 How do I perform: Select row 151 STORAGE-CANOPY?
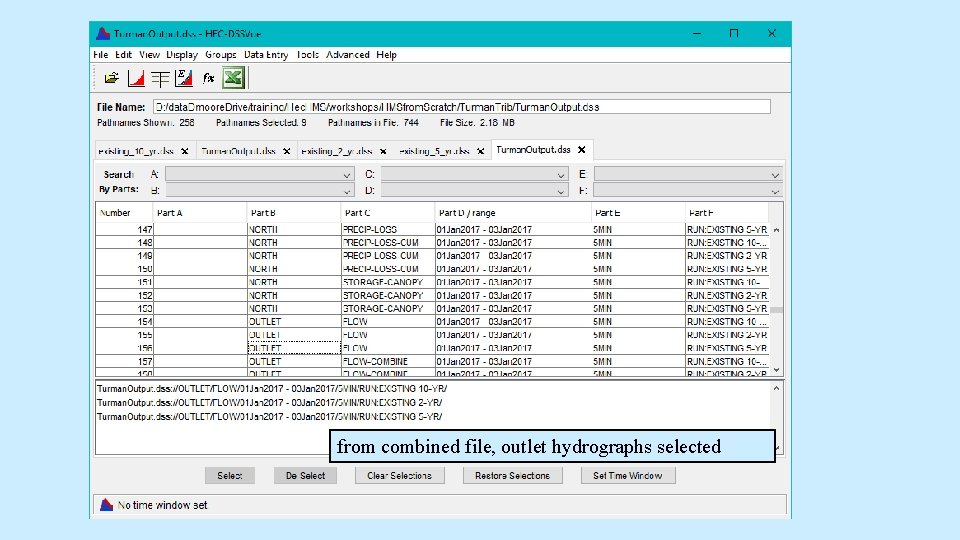click(432, 282)
